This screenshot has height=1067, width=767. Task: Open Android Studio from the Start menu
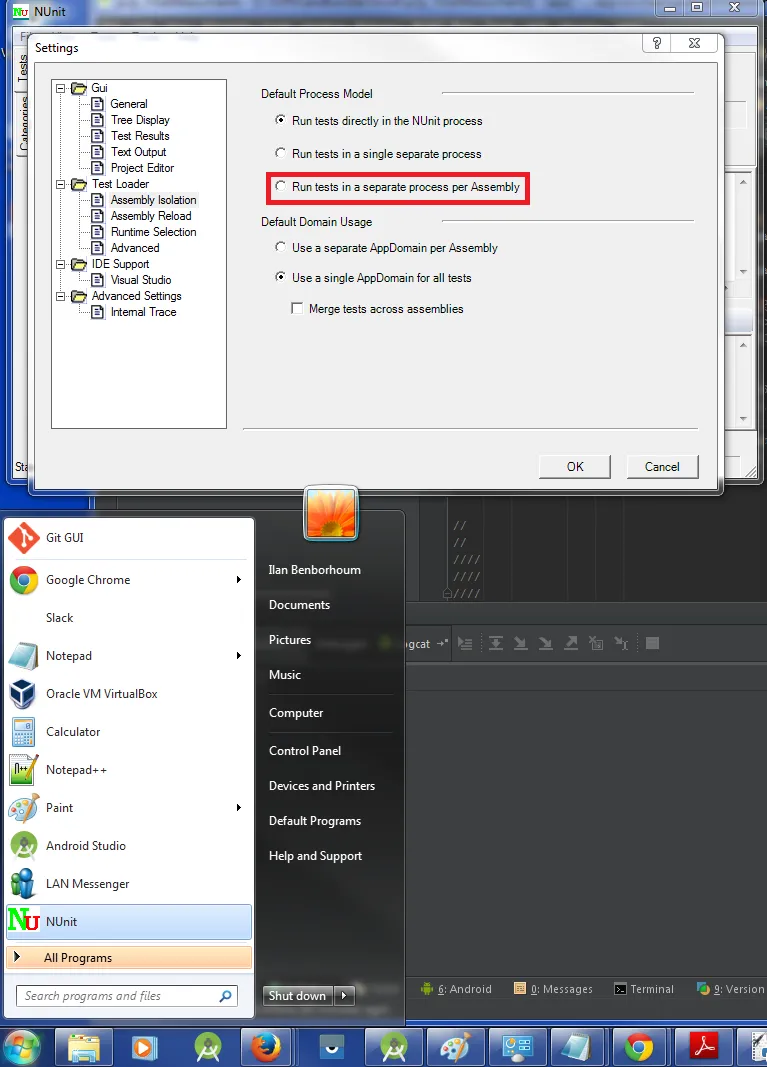129,846
